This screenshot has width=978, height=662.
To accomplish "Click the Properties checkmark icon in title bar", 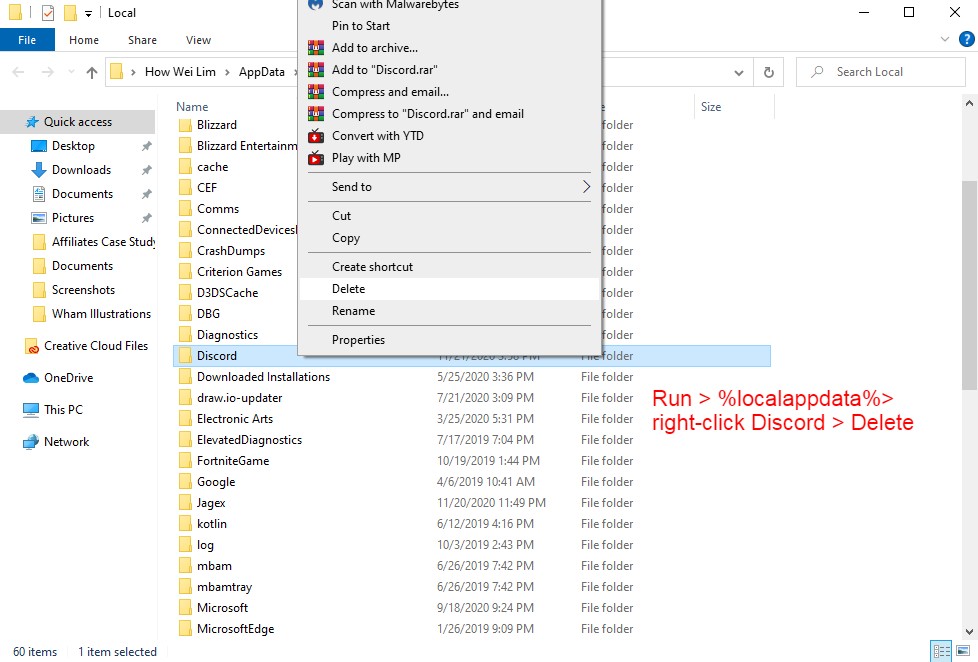I will point(48,12).
